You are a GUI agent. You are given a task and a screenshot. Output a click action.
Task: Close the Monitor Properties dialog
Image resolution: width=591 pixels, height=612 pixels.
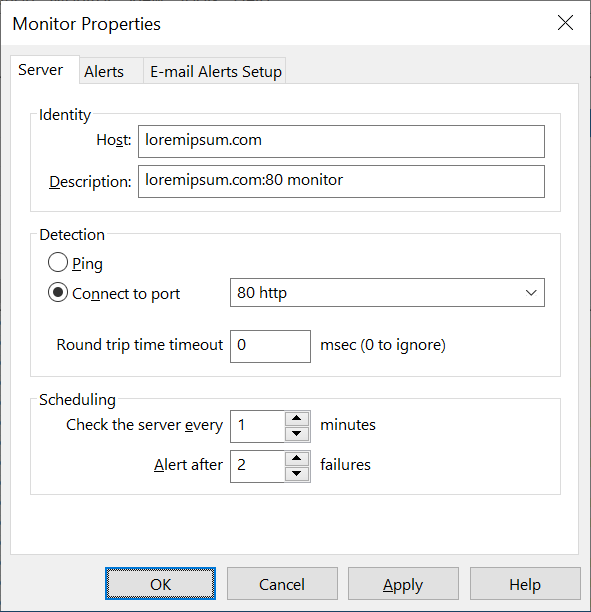[565, 23]
